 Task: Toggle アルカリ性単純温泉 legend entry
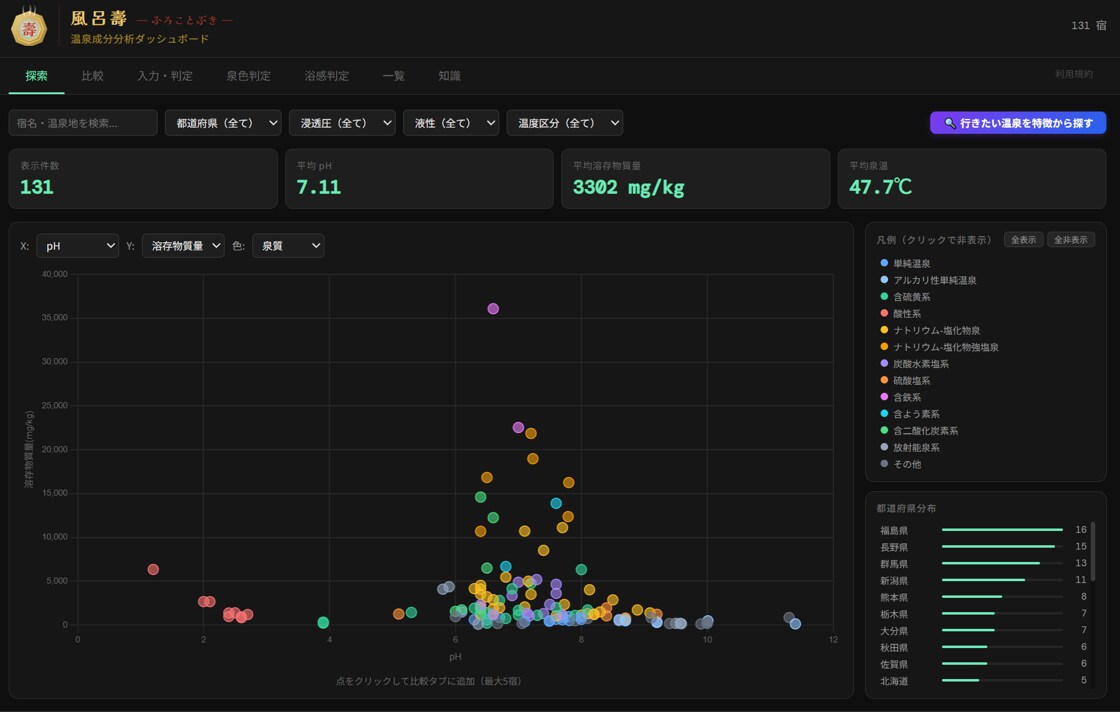[x=928, y=280]
